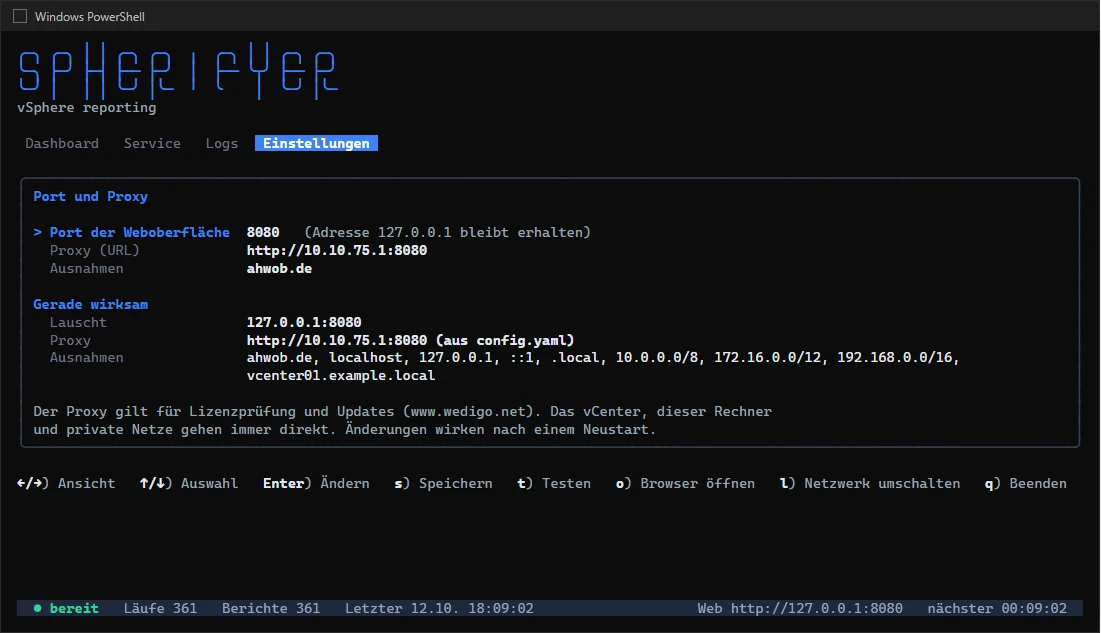Select the Einstellungen tab

pos(316,143)
